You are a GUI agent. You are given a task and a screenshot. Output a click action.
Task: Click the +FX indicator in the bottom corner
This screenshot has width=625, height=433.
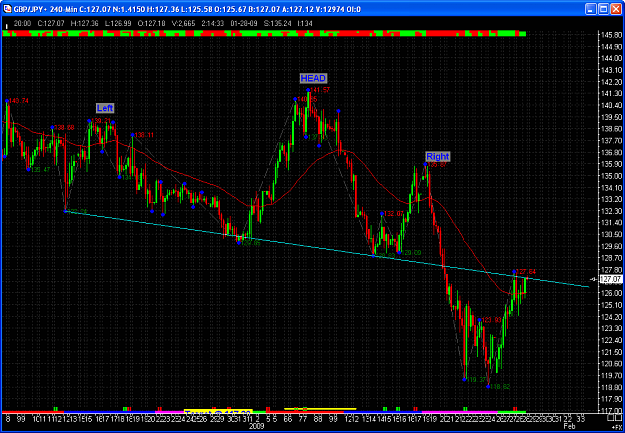[617, 426]
